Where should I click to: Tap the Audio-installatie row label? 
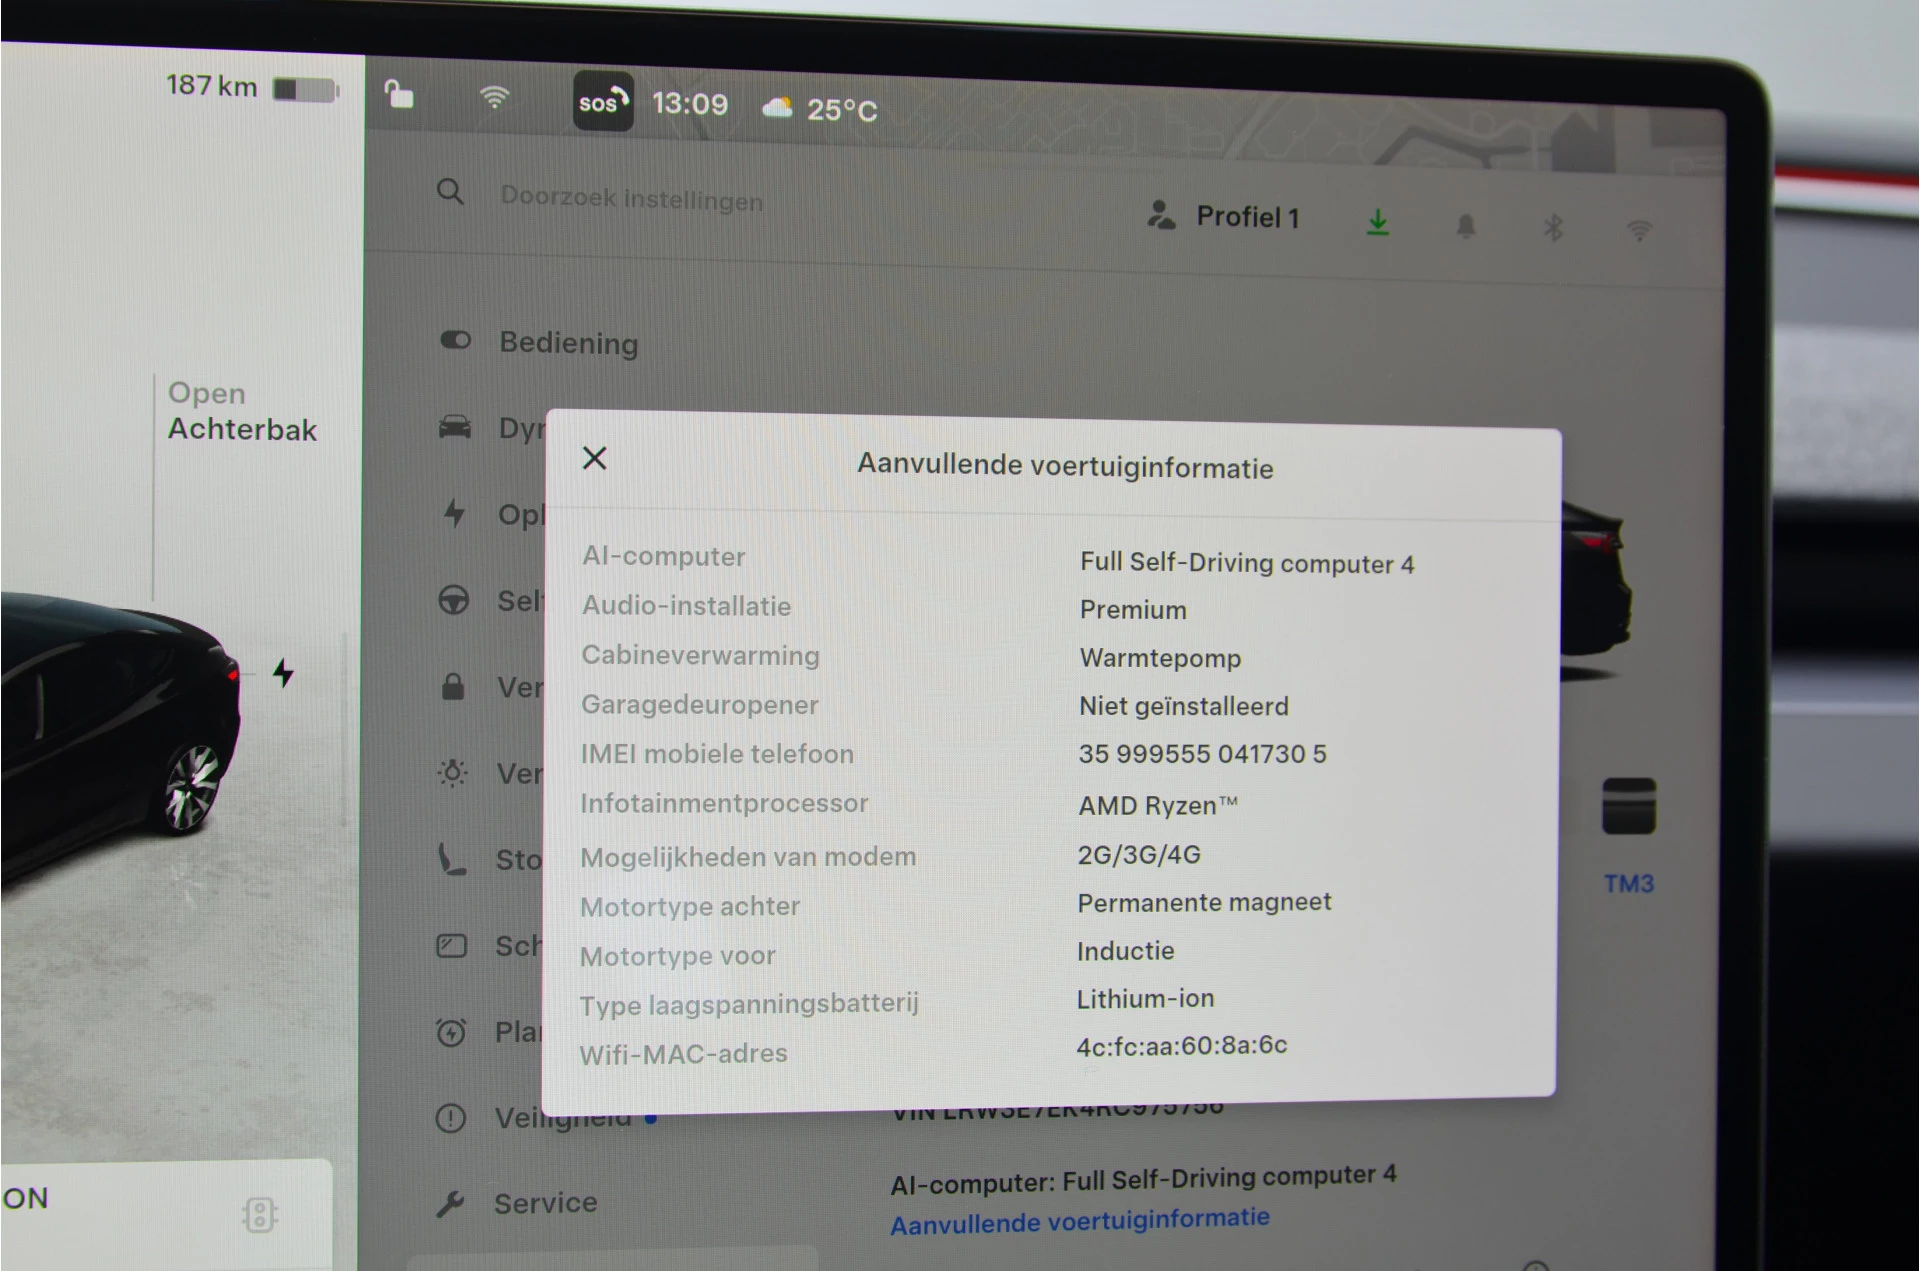tap(686, 606)
